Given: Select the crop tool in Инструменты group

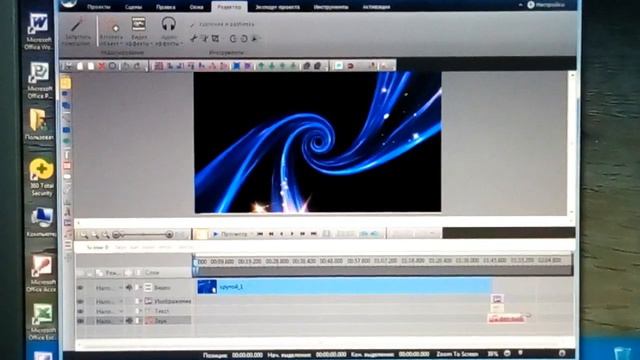Looking at the screenshot, I should click(x=216, y=38).
